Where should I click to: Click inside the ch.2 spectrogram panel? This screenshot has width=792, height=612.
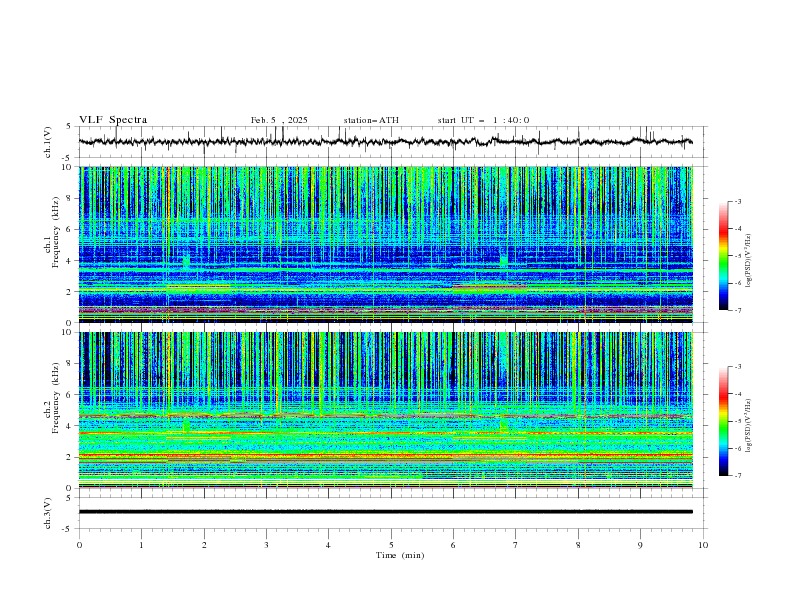(385, 410)
